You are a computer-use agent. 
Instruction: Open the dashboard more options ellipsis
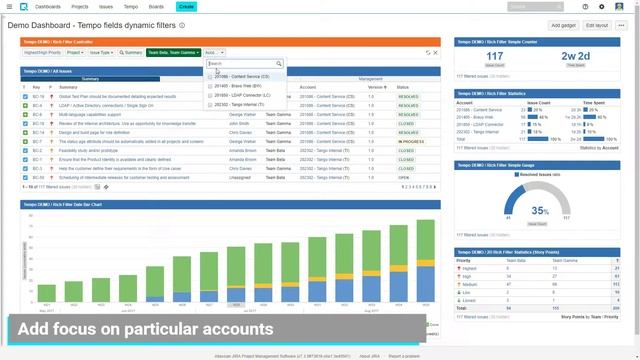(x=621, y=25)
